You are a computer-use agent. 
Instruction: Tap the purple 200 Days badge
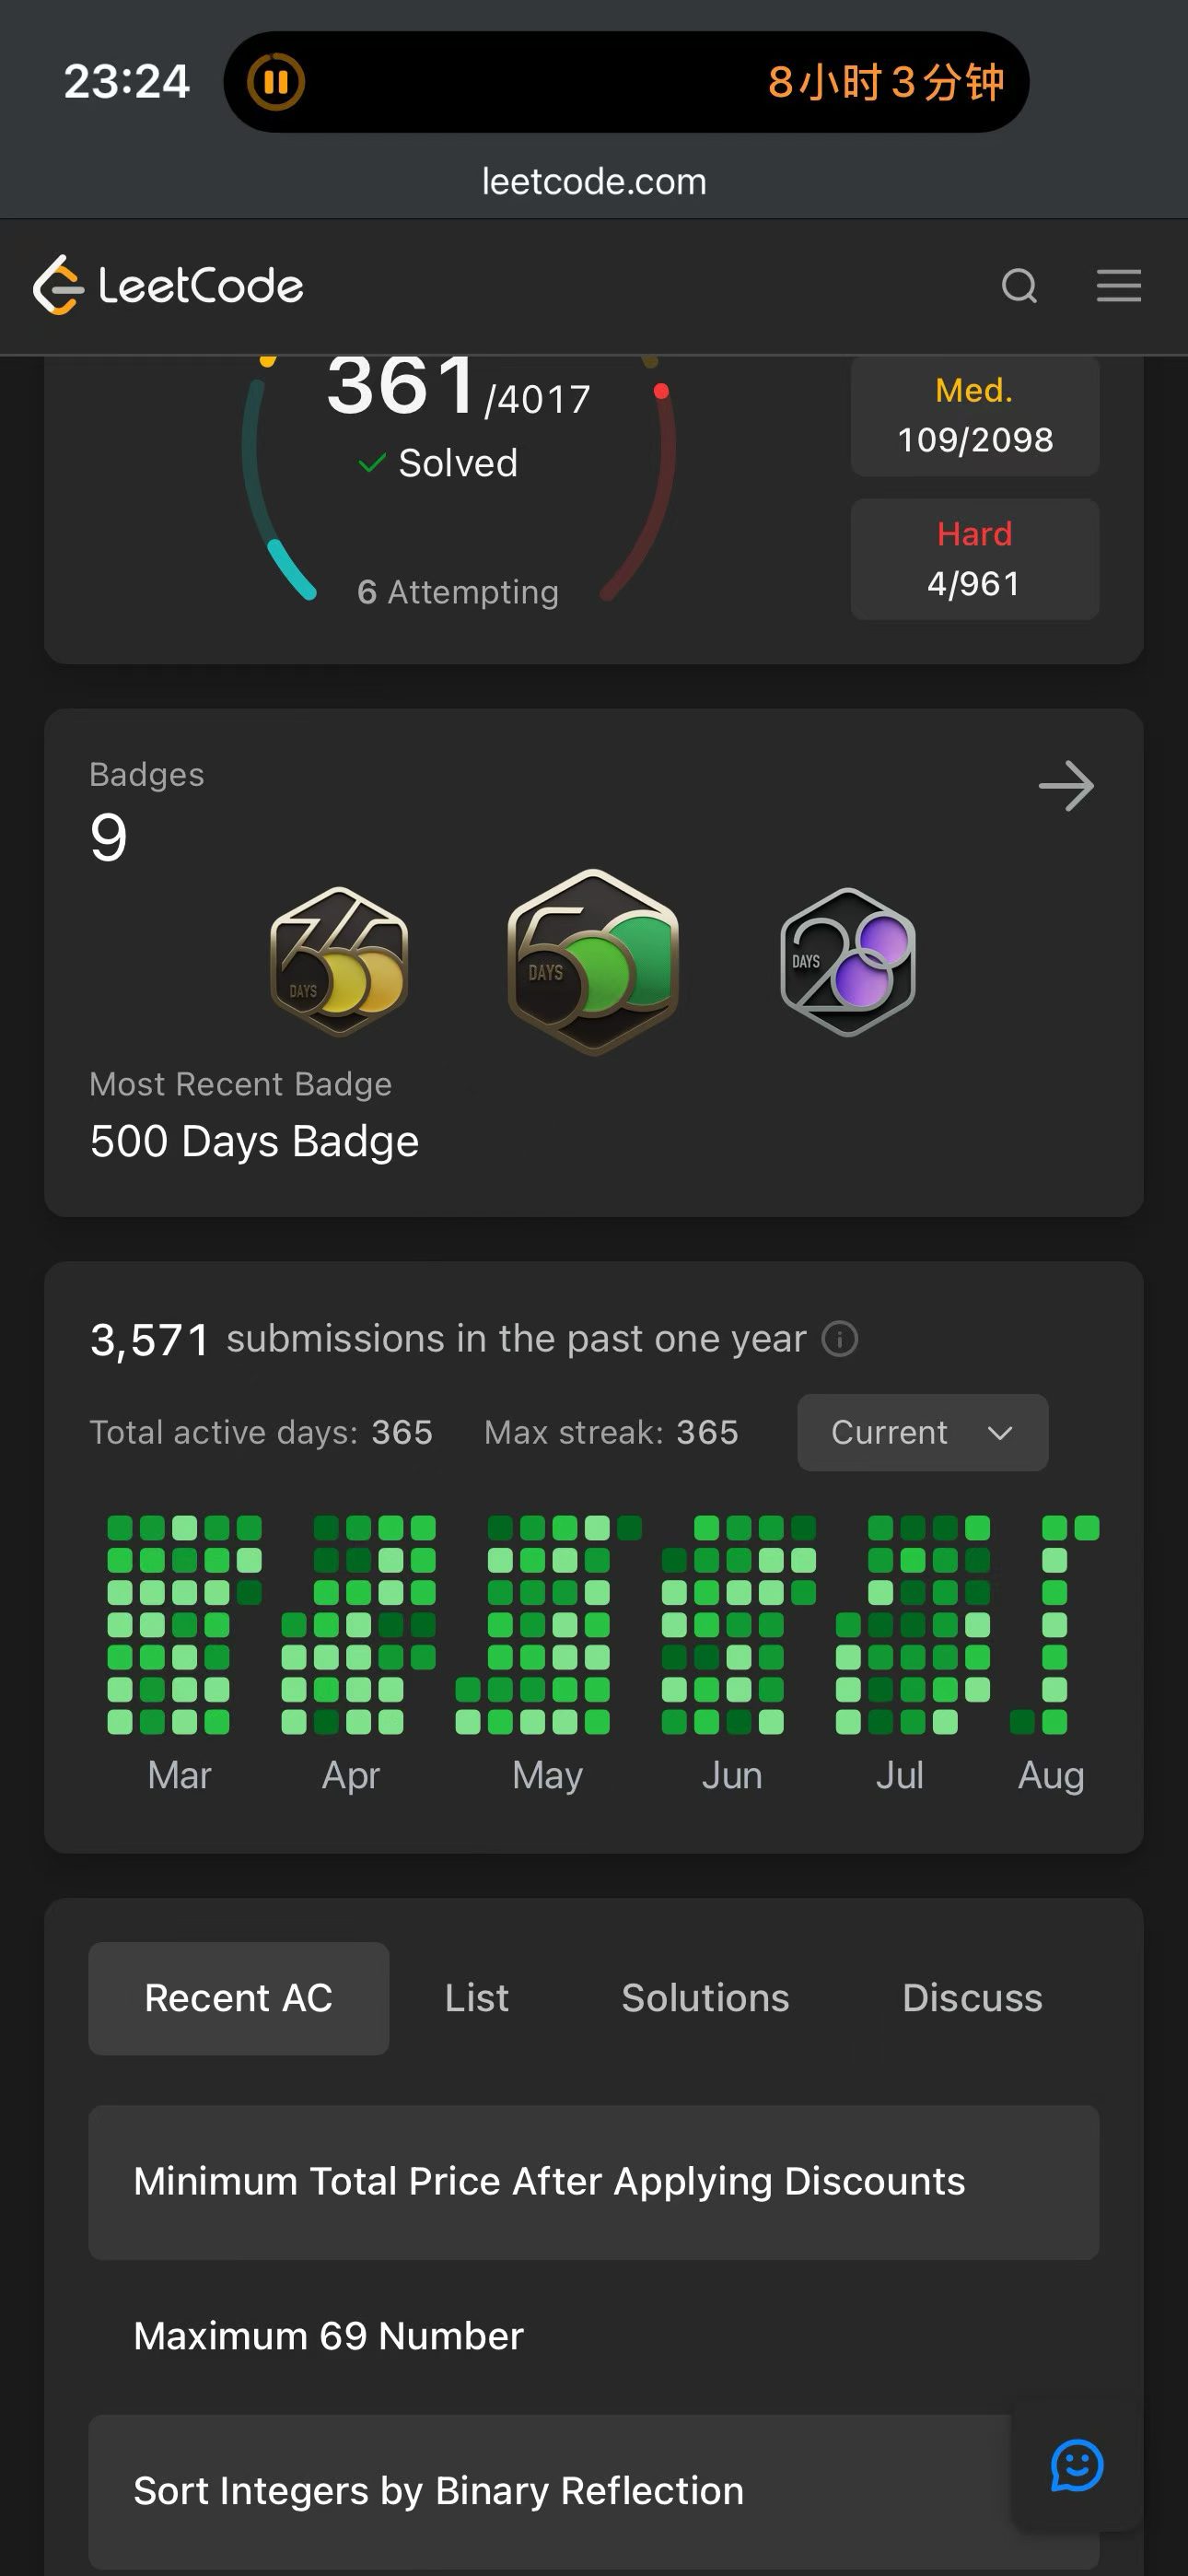pyautogui.click(x=848, y=961)
